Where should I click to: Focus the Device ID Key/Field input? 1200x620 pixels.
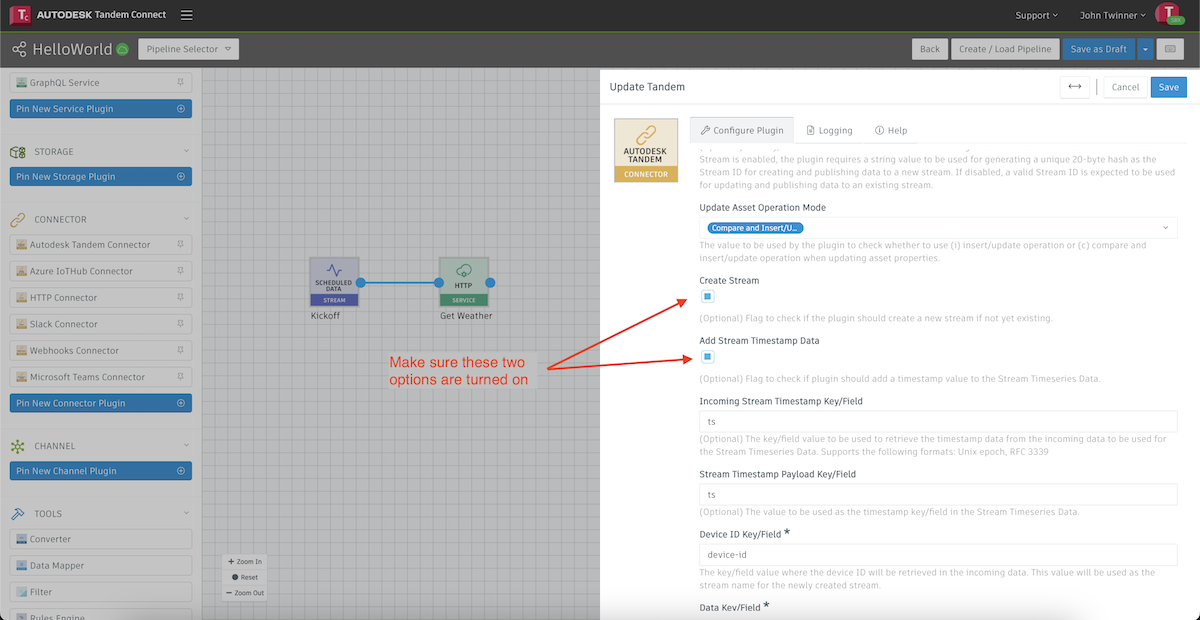(938, 555)
